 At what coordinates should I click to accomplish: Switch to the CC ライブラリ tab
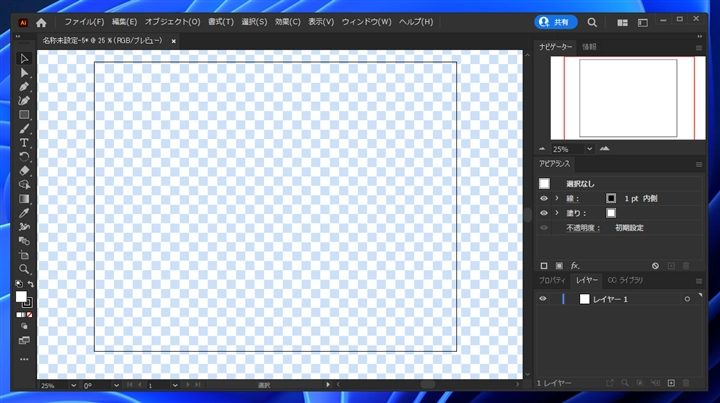(x=625, y=280)
